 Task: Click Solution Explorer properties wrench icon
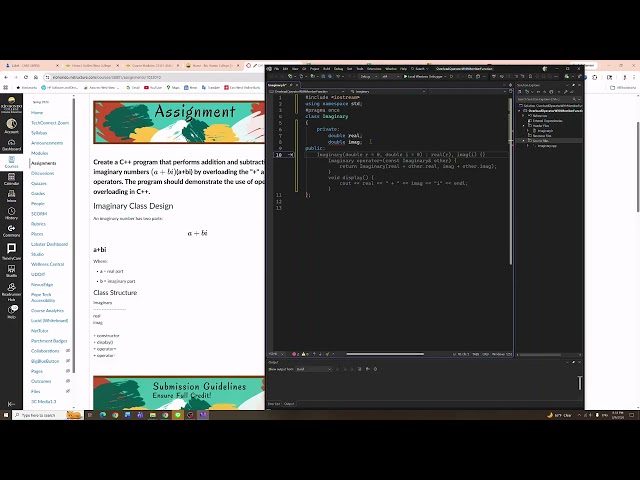(x=566, y=92)
